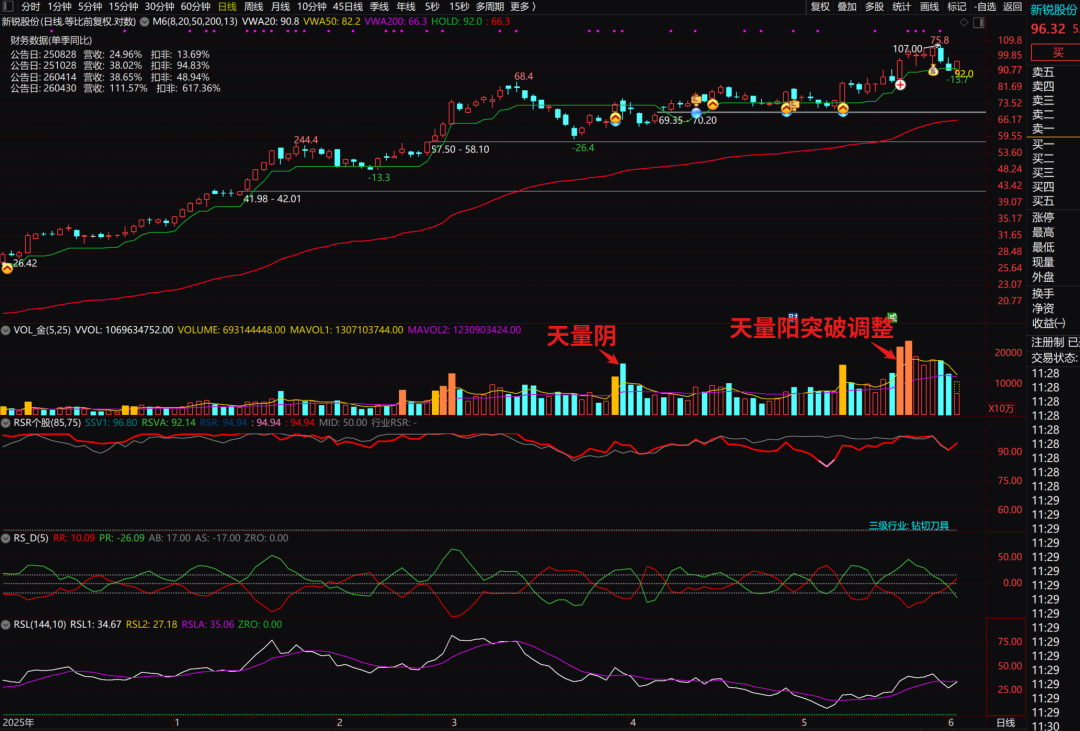
Task: Switch to the 1分钟 period tab
Action: point(59,6)
